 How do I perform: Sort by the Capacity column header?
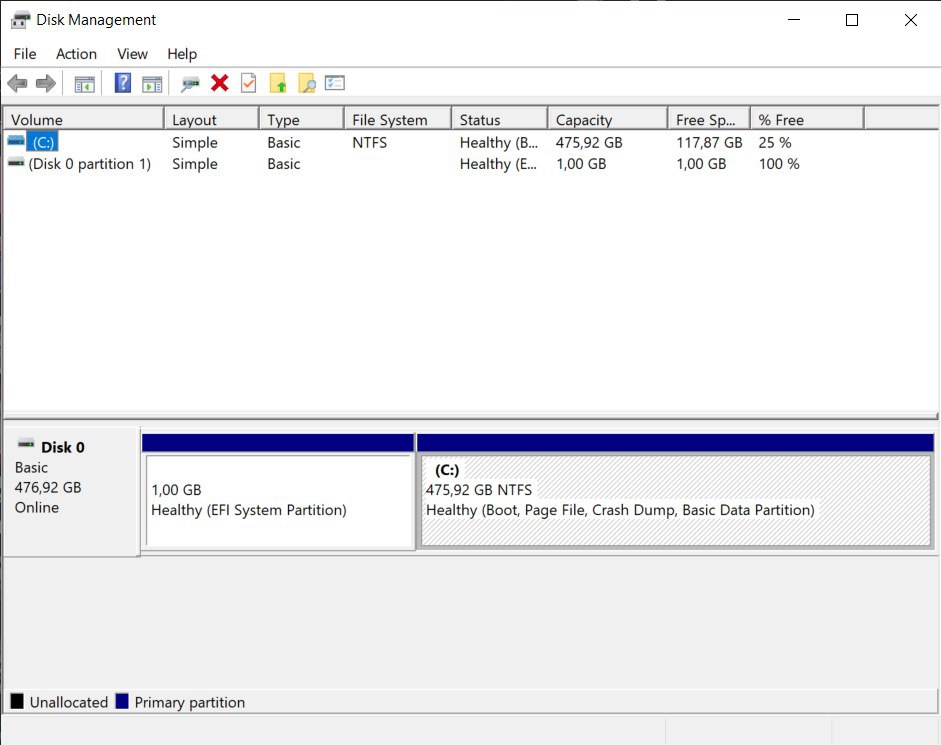point(607,119)
